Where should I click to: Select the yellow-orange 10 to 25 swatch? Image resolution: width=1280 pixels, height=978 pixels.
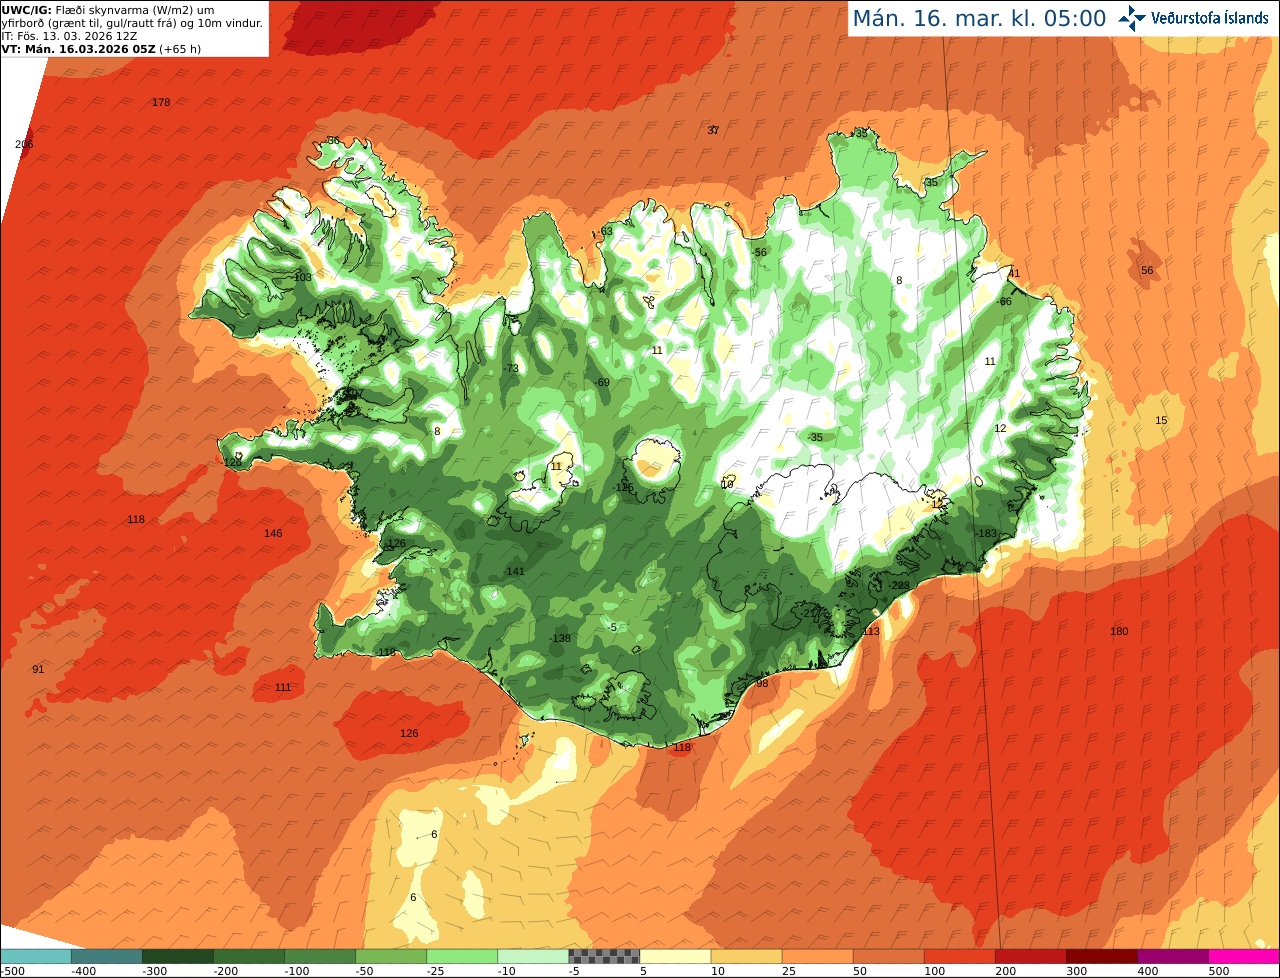coord(747,956)
